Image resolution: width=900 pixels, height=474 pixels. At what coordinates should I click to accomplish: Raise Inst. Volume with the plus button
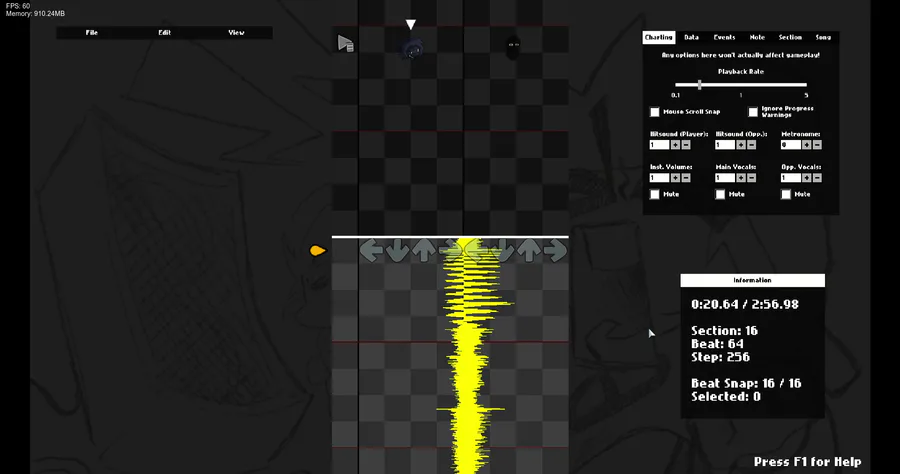[x=676, y=178]
